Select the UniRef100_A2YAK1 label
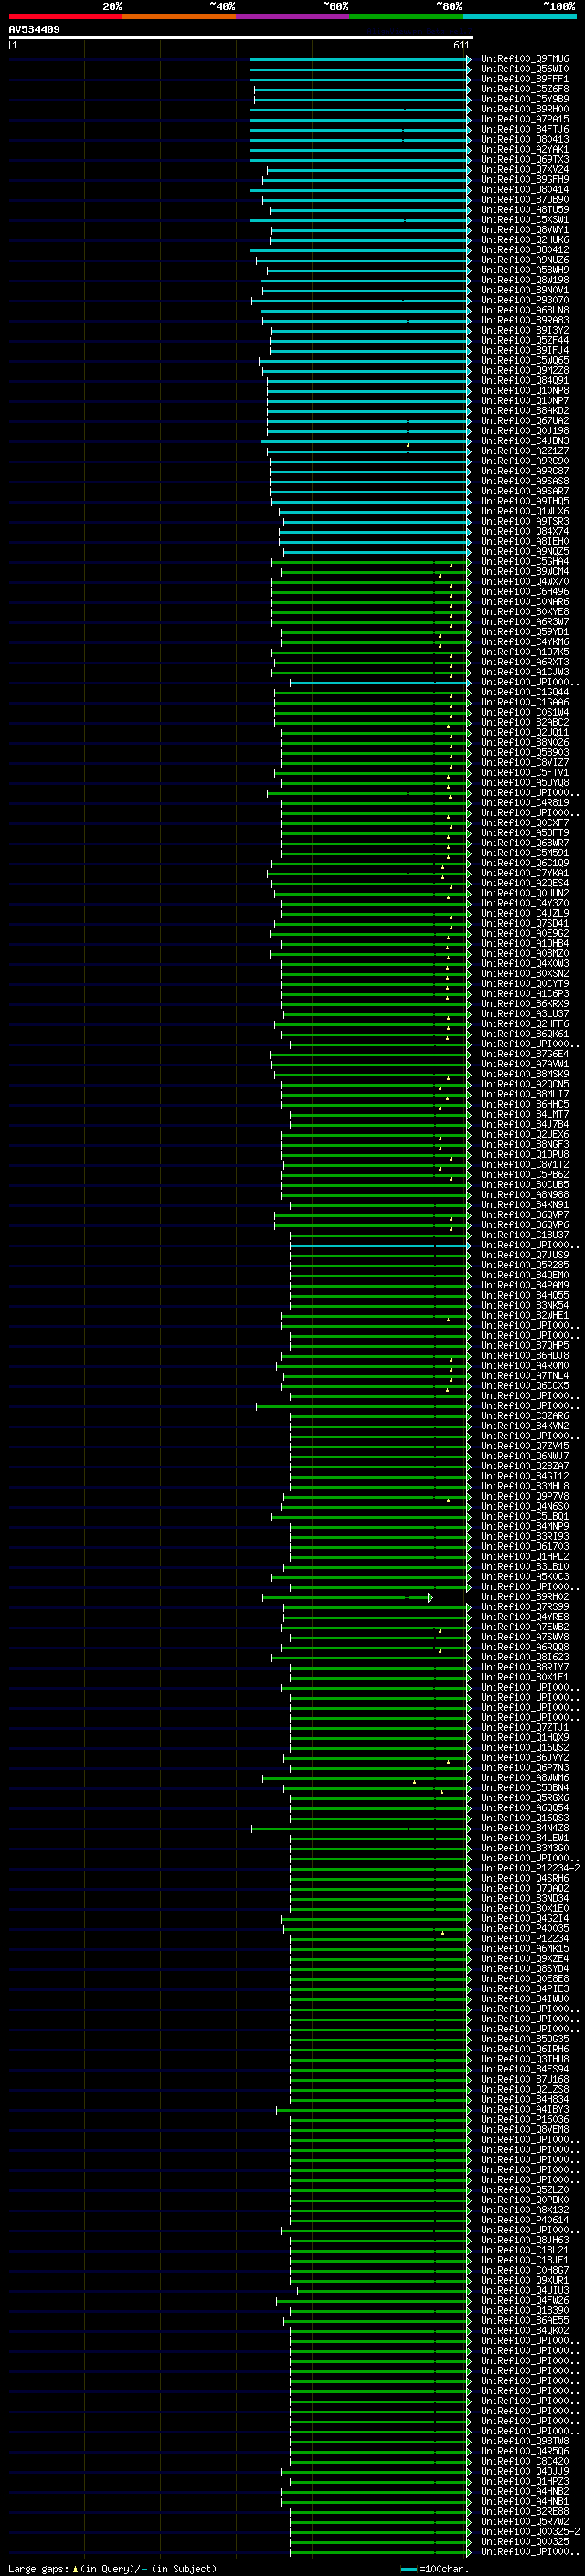 (x=525, y=150)
